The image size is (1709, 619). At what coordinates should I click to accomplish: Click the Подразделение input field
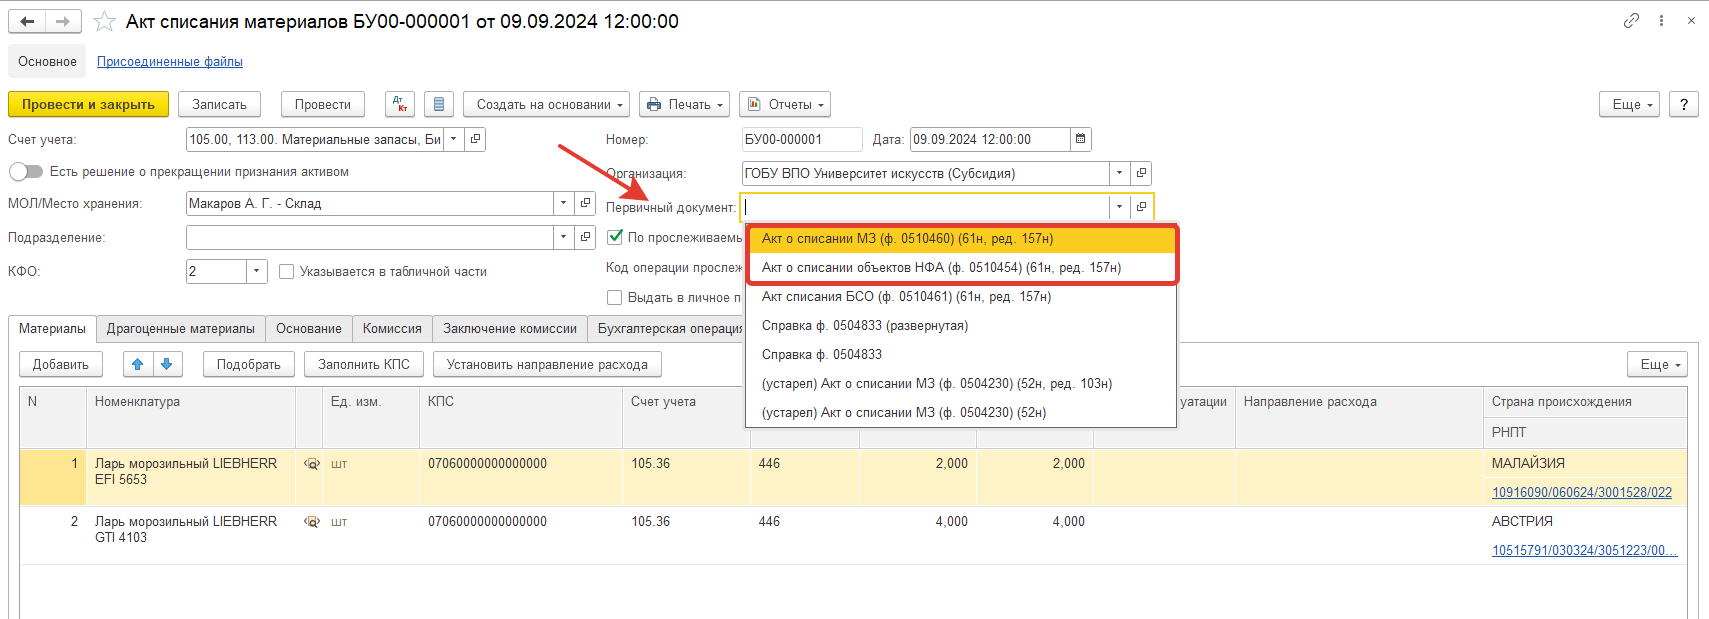(x=369, y=237)
